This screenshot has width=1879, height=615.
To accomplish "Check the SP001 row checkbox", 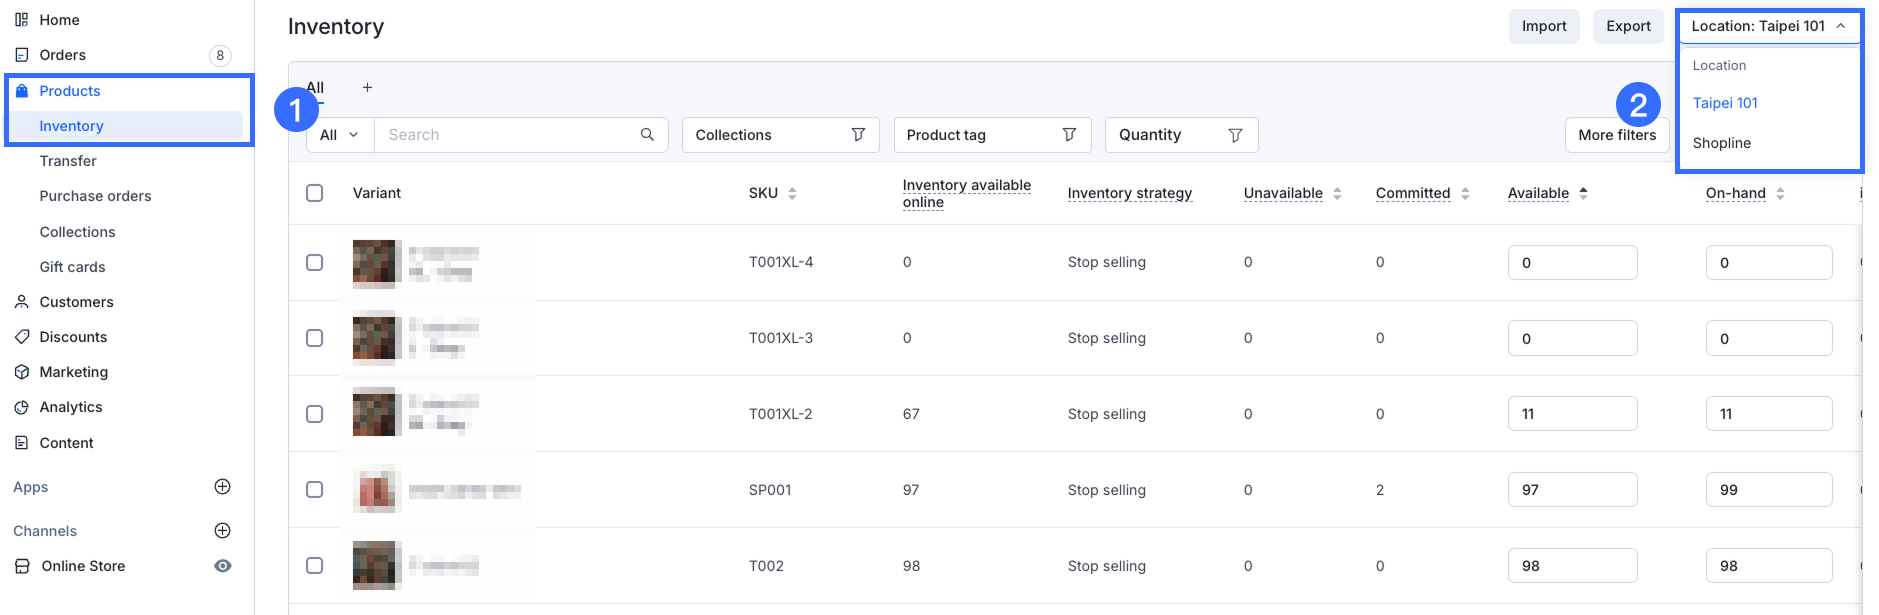I will (x=315, y=490).
